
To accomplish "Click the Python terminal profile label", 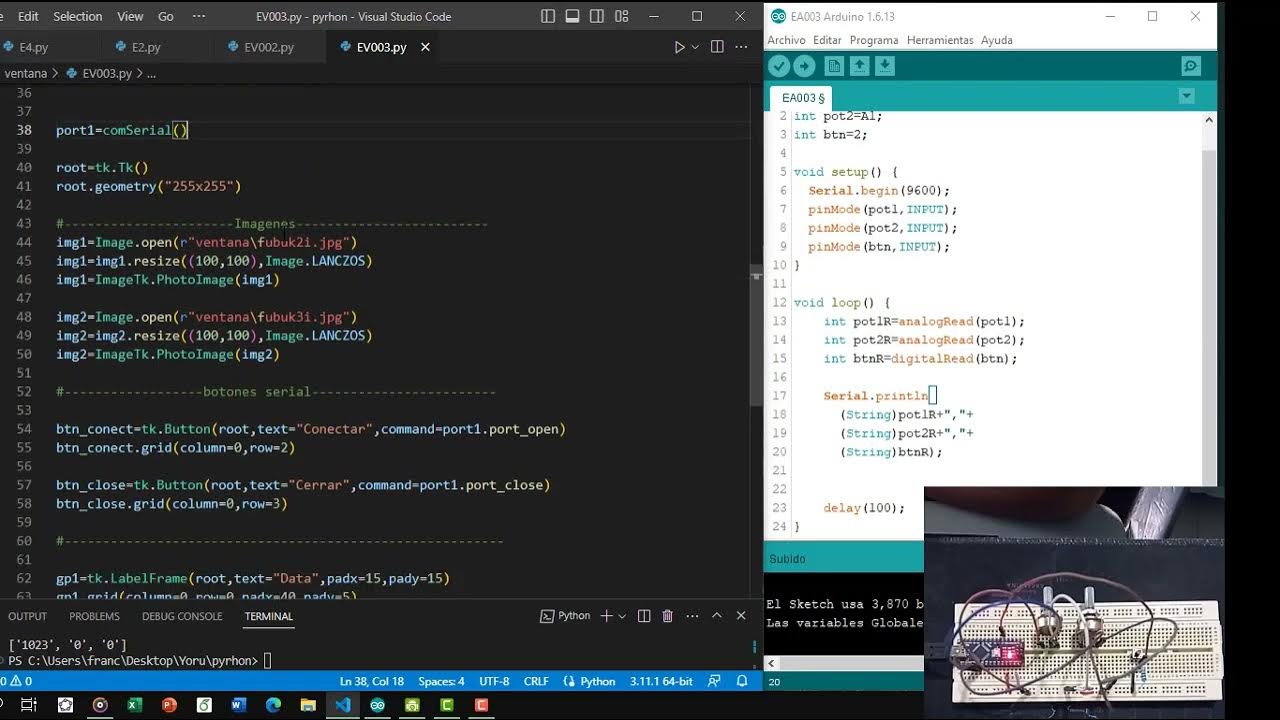I will [x=566, y=616].
